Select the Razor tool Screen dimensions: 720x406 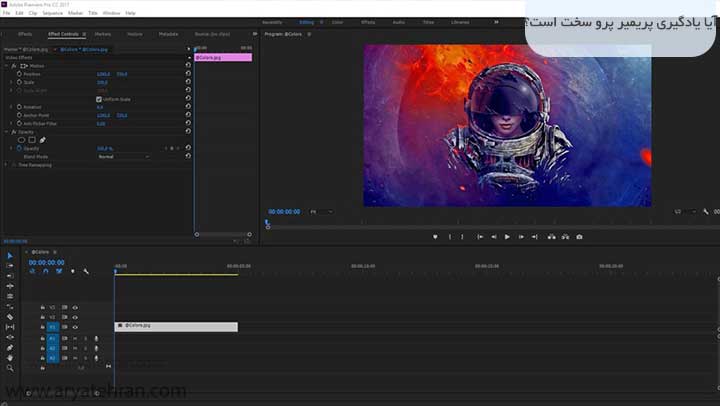[x=10, y=317]
